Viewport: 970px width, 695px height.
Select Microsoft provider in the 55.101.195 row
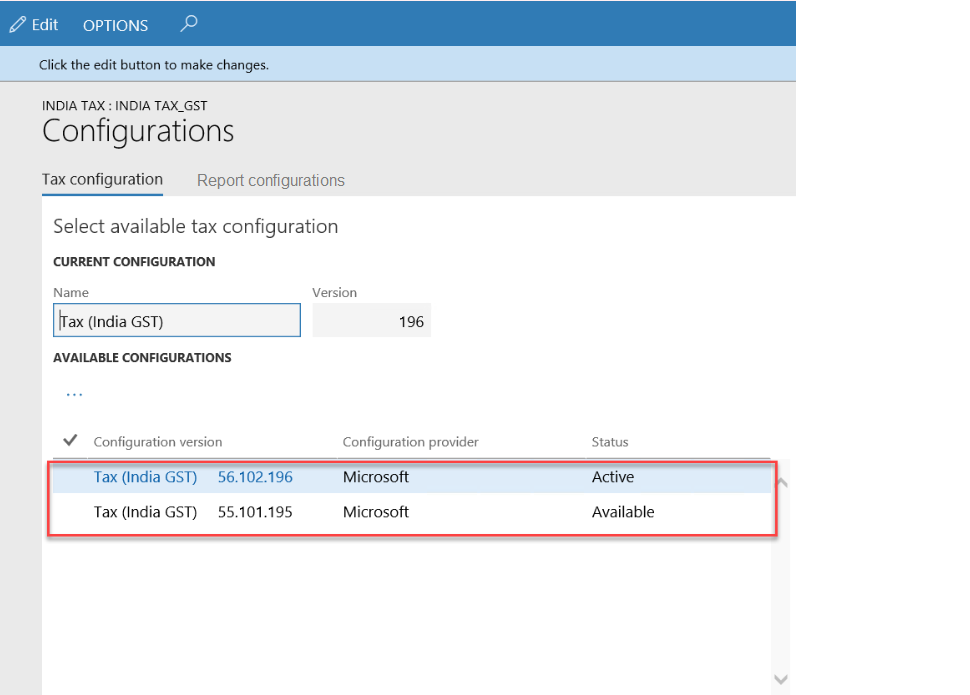[376, 512]
